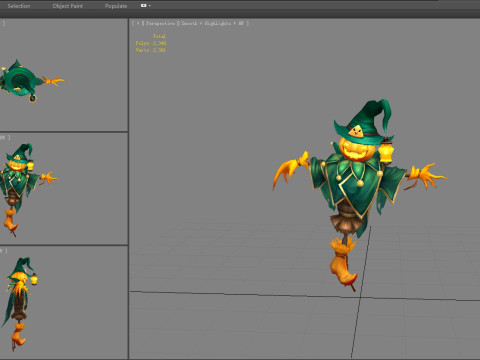The image size is (480, 360).
Task: Click the Polys count statistic
Action: tap(151, 43)
